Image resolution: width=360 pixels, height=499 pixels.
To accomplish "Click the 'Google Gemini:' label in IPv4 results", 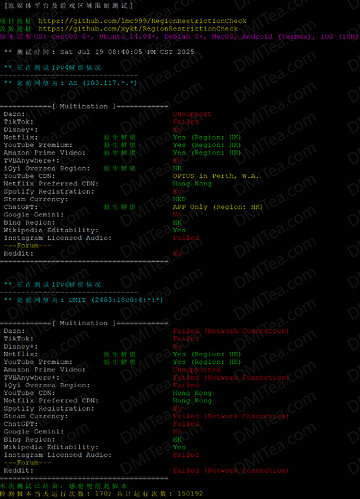I will [34, 215].
